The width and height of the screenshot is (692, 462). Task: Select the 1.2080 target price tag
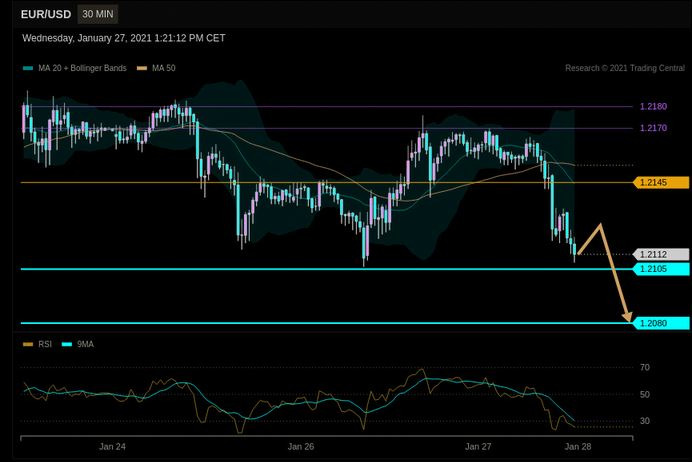click(661, 323)
